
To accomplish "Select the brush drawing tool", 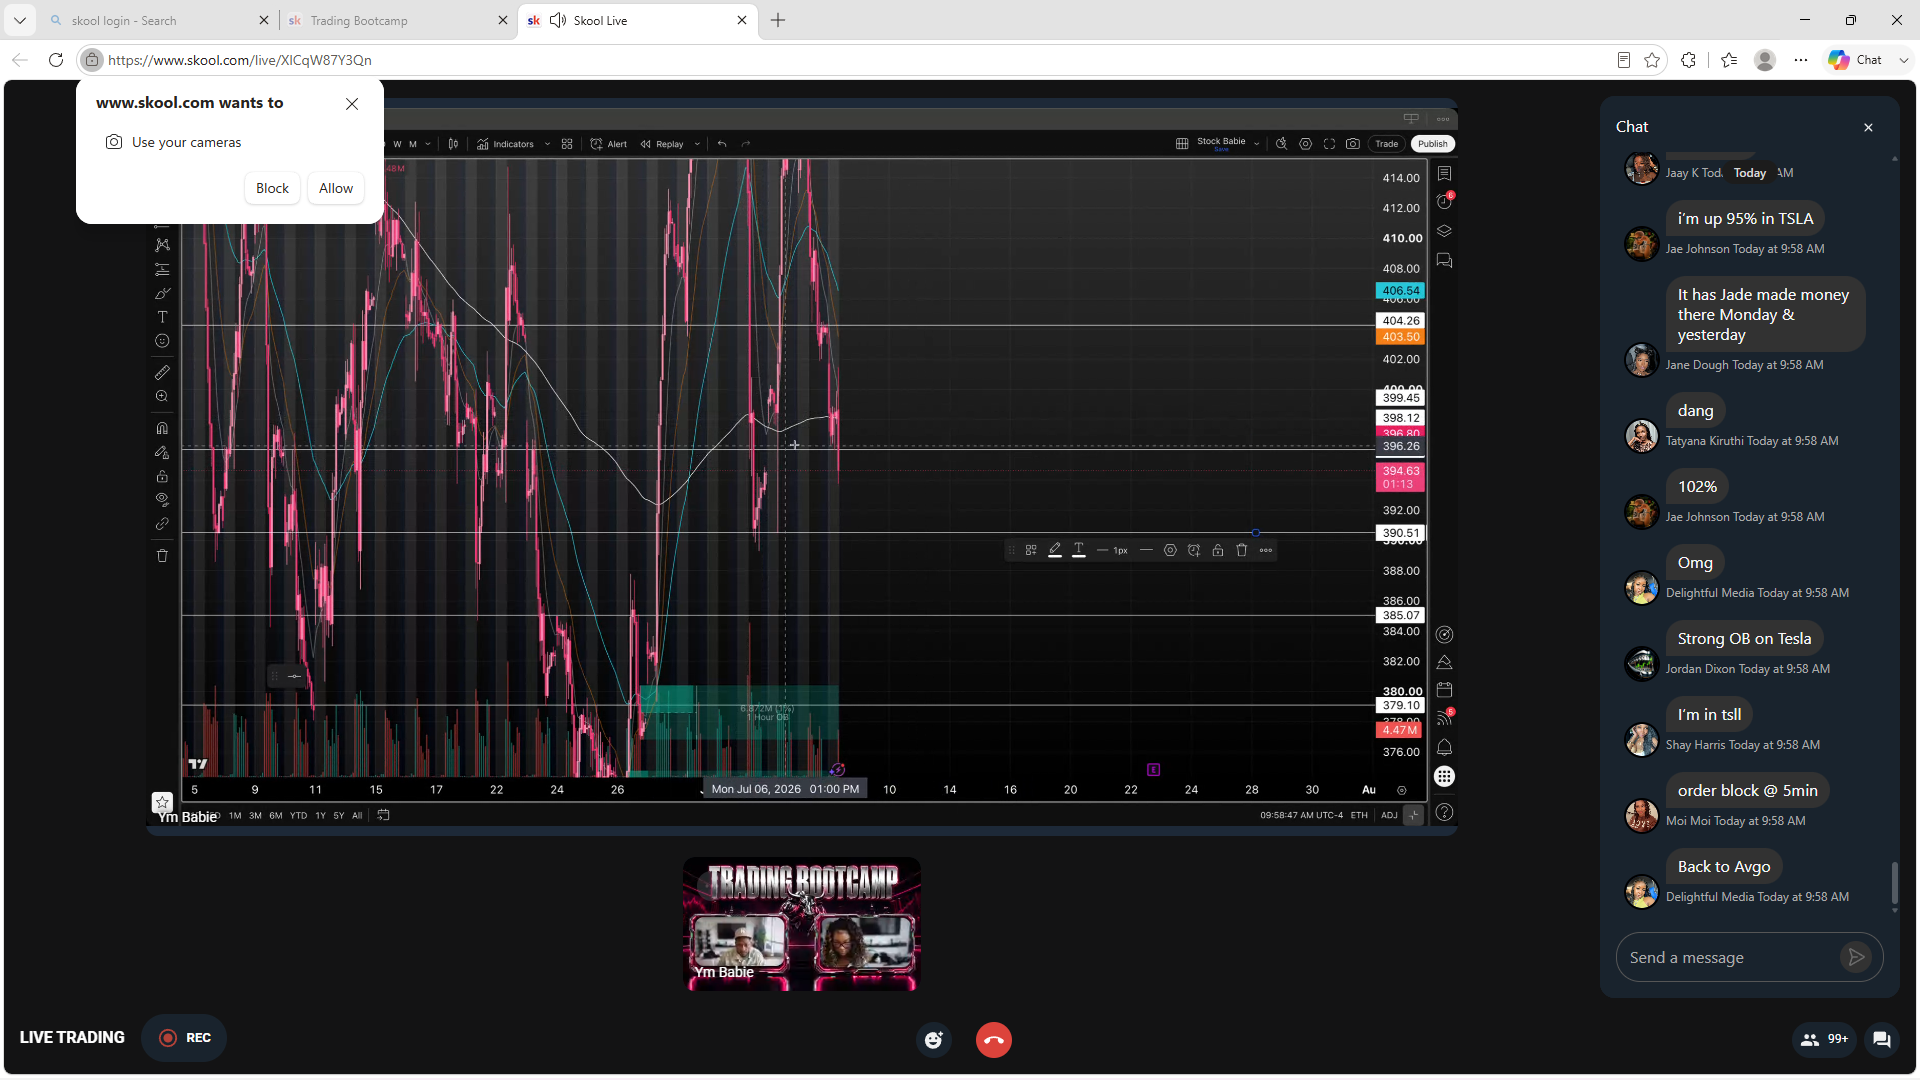I will point(162,293).
